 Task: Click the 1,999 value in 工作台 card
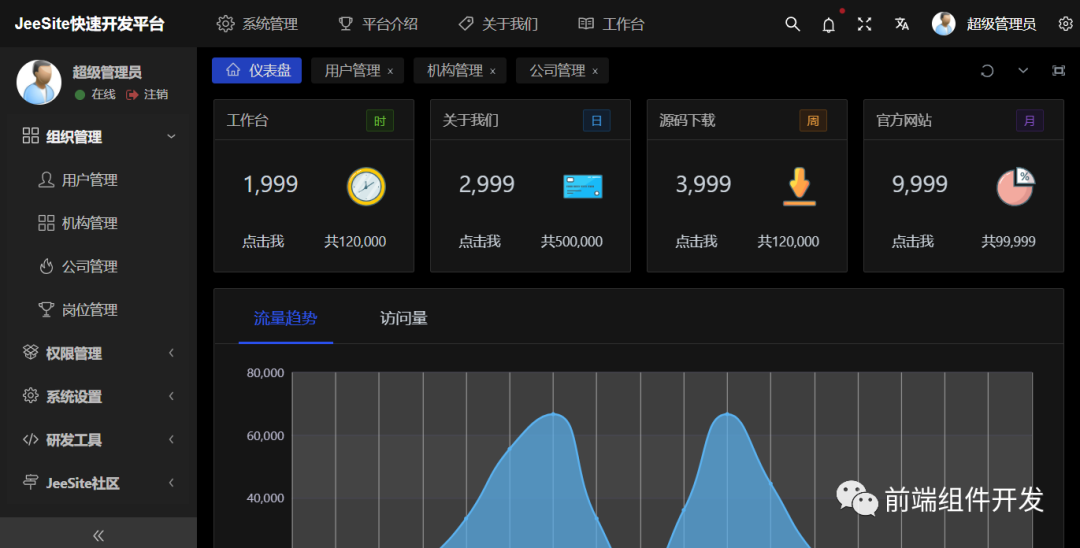click(x=270, y=184)
